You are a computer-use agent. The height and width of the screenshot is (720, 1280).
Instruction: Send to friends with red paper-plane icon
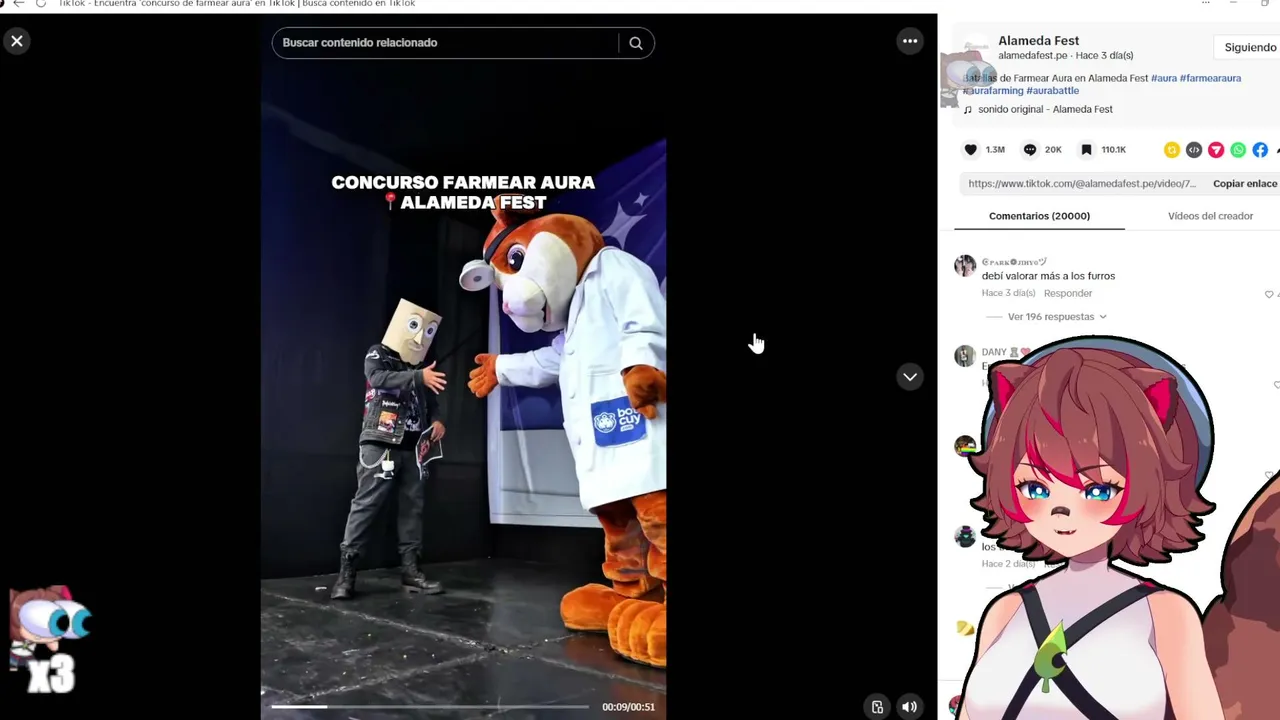[x=1216, y=150]
